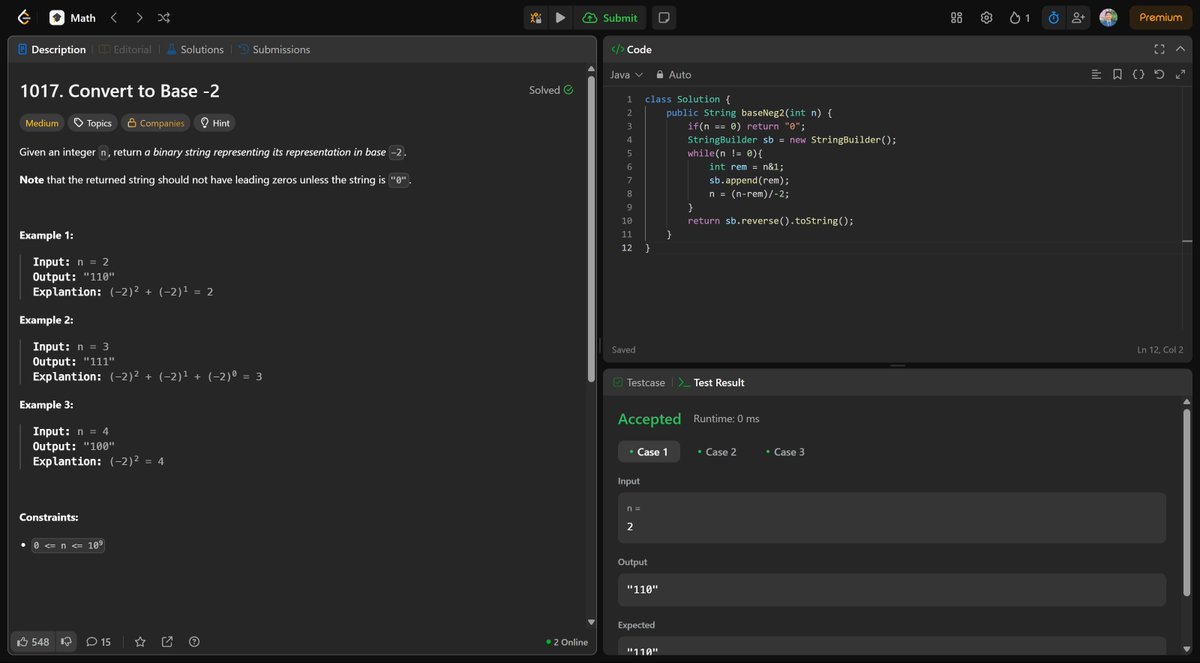Click the Runtime: 0 ms text
This screenshot has width=1200, height=663.
727,419
